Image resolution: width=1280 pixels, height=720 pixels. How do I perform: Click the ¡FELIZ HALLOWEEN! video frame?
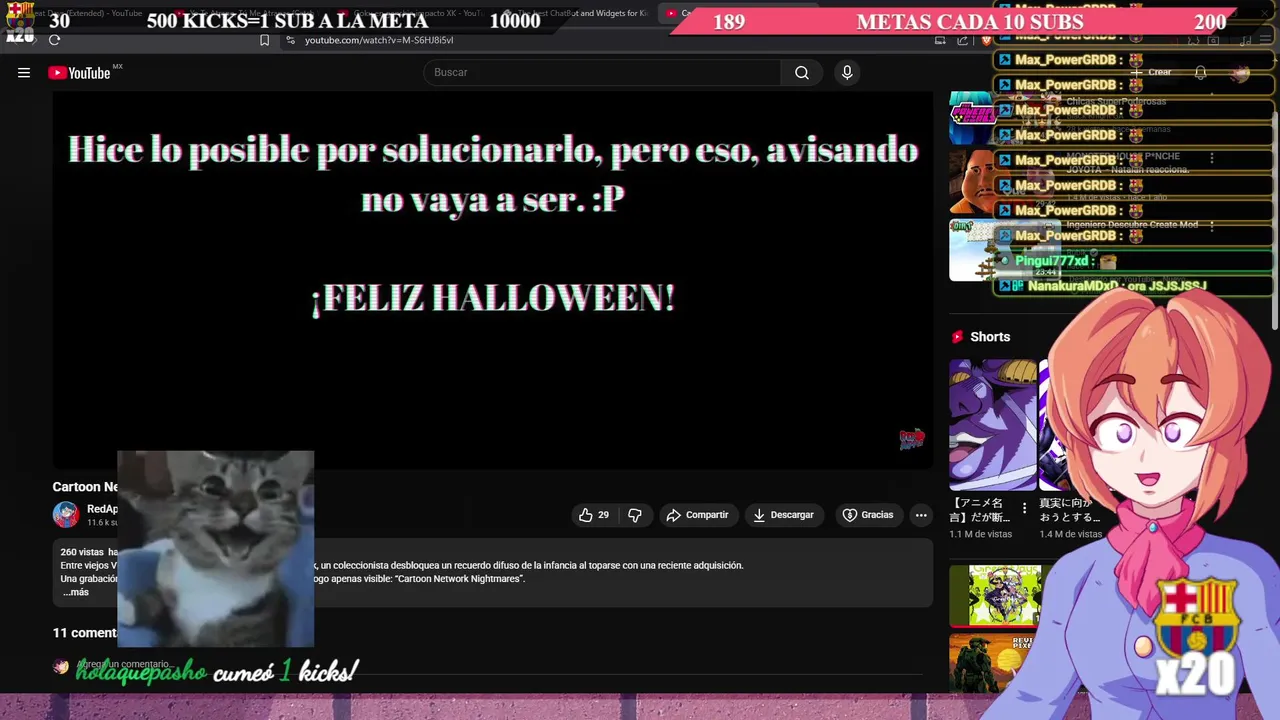point(493,280)
